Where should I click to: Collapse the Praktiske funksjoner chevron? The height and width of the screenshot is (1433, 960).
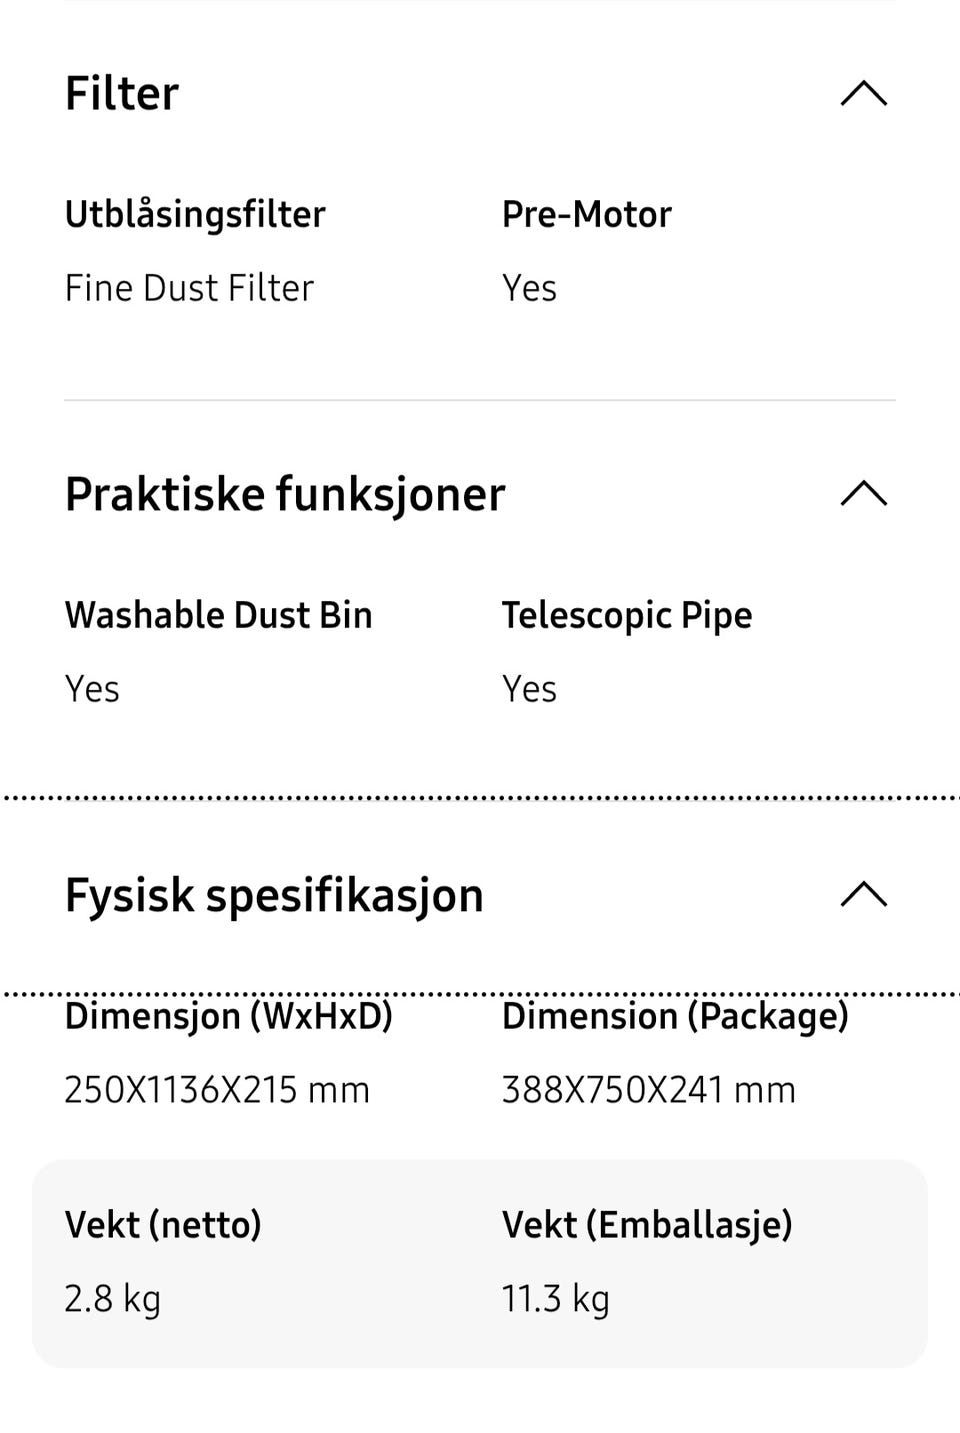point(864,494)
